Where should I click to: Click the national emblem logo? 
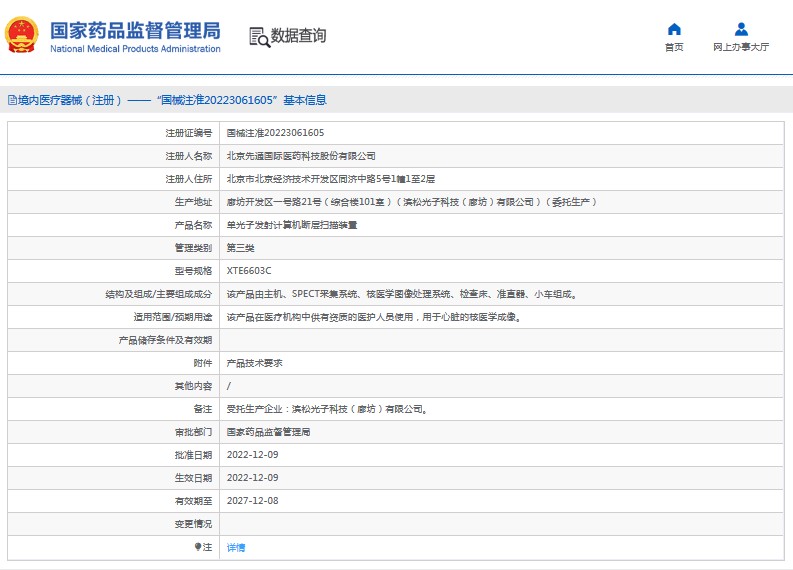[22, 35]
